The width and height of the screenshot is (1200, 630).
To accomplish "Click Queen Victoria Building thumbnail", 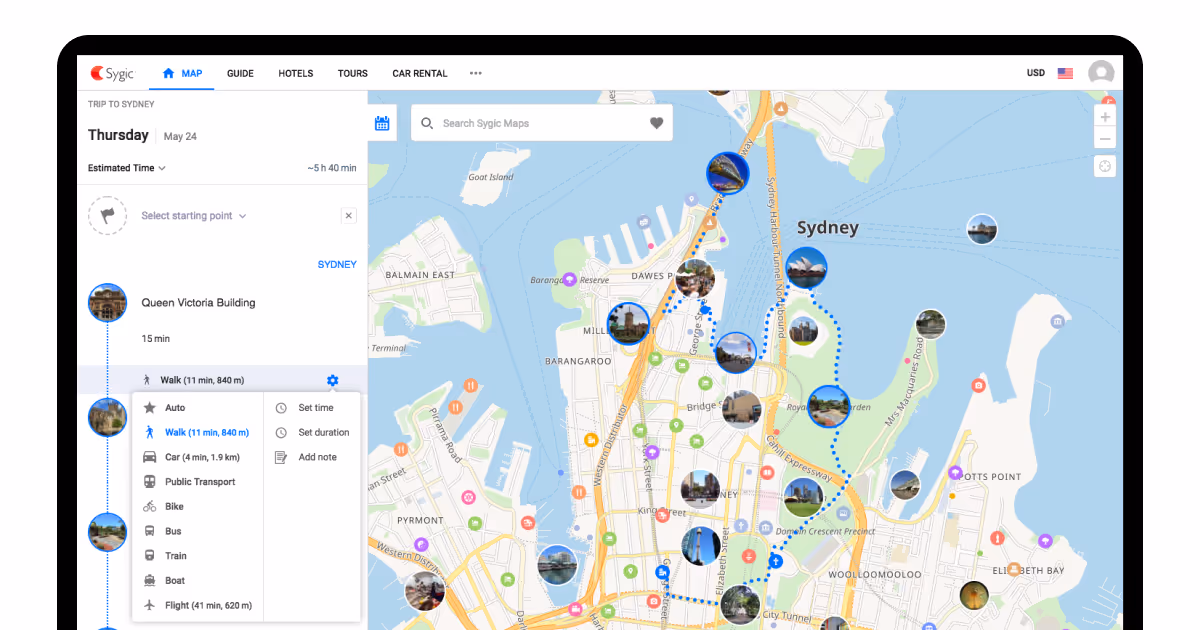I will point(108,302).
